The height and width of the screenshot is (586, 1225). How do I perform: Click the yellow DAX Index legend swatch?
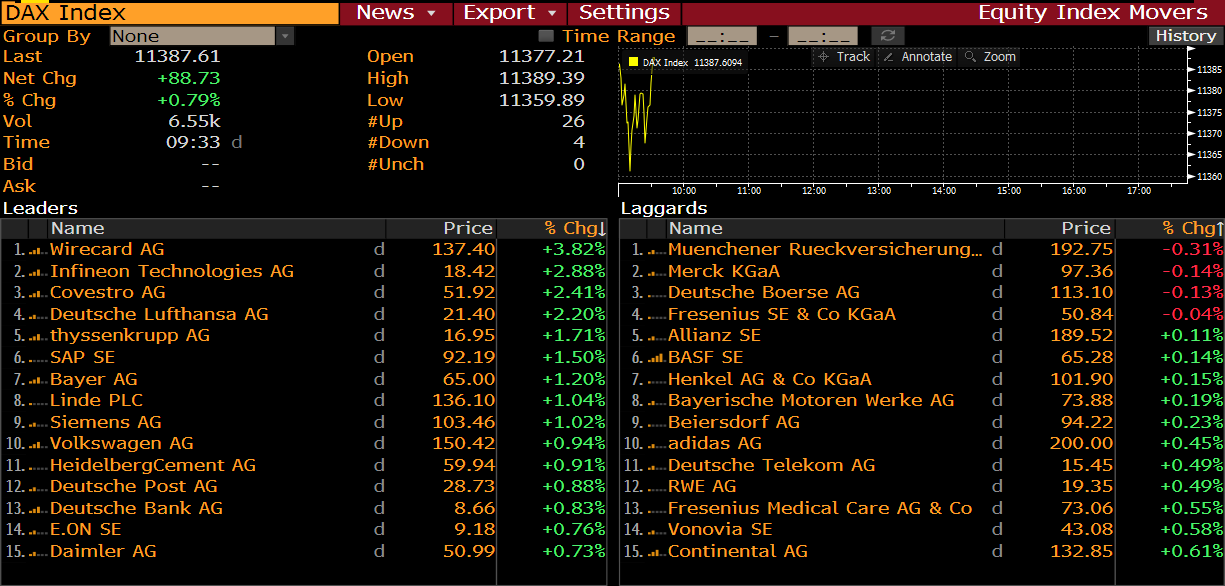pyautogui.click(x=633, y=62)
